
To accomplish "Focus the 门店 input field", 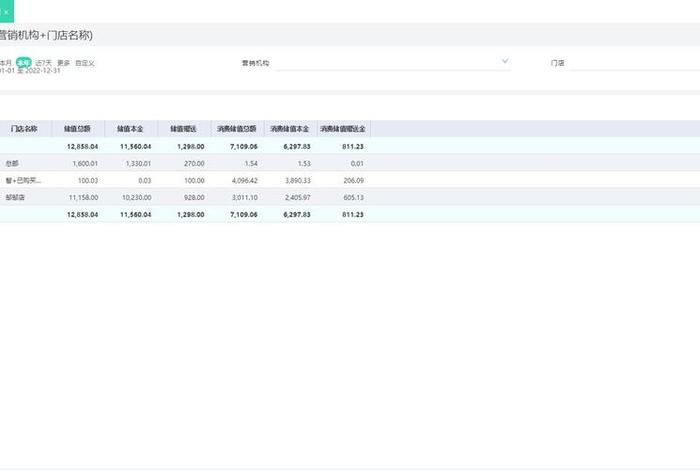I will (x=632, y=62).
